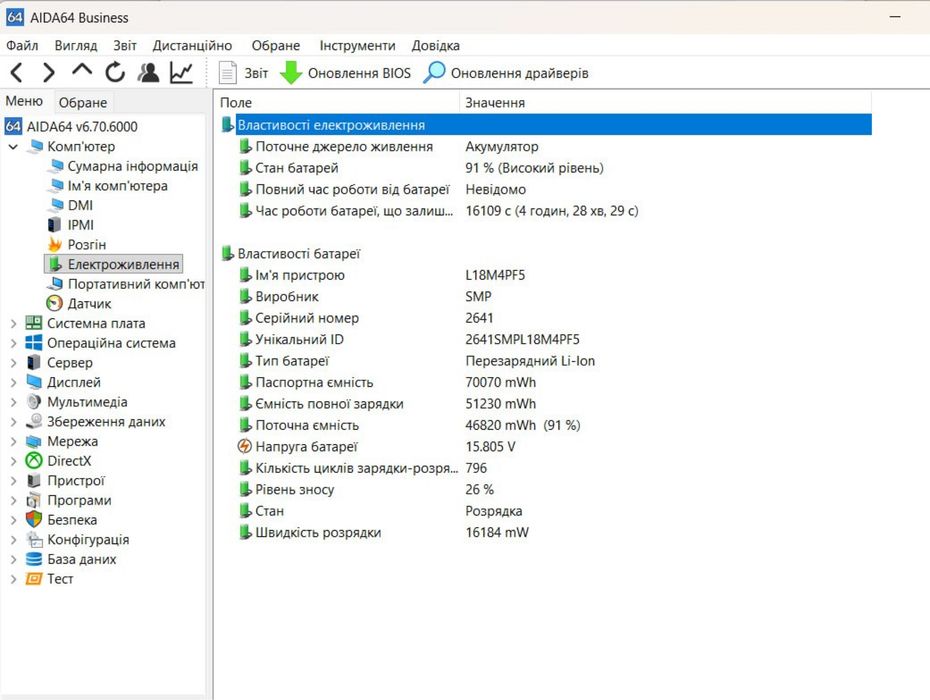Open the Файл menu

click(22, 46)
